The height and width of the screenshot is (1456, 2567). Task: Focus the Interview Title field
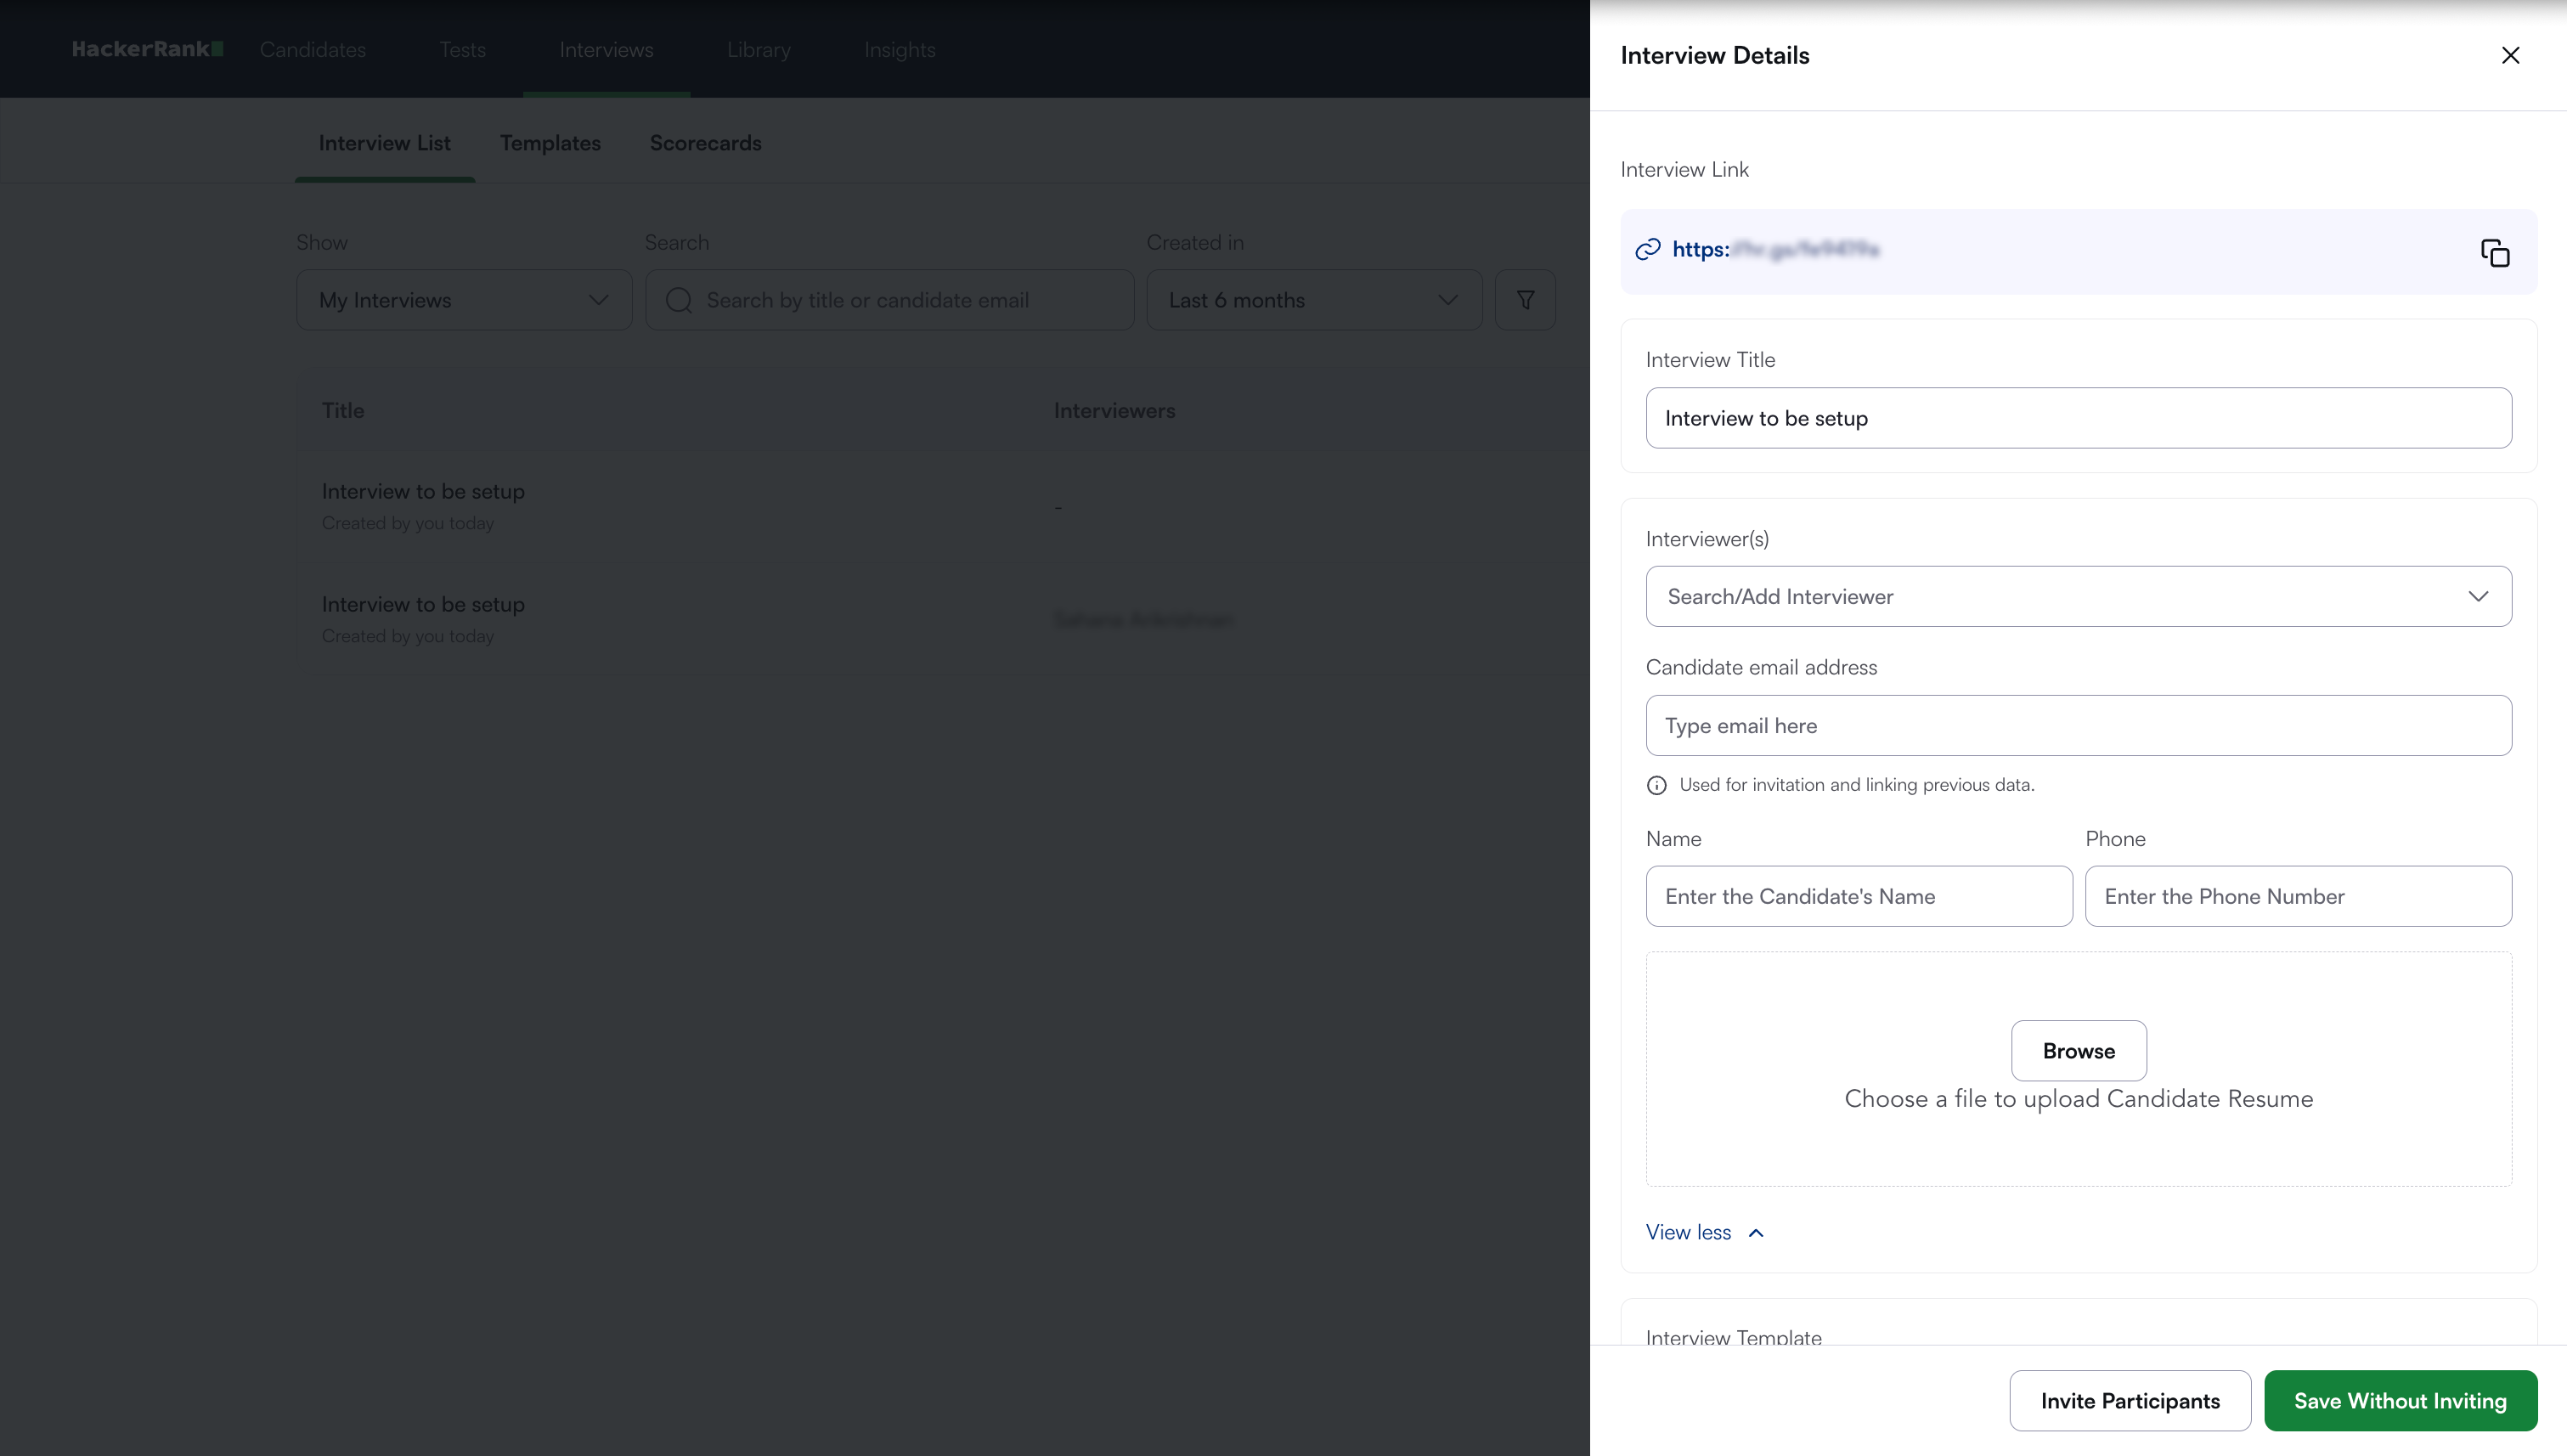(2078, 418)
